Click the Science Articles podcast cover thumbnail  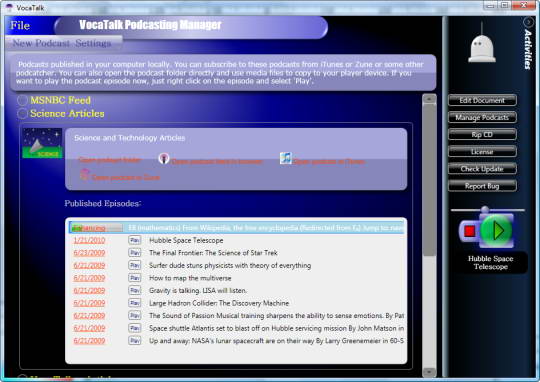point(42,143)
